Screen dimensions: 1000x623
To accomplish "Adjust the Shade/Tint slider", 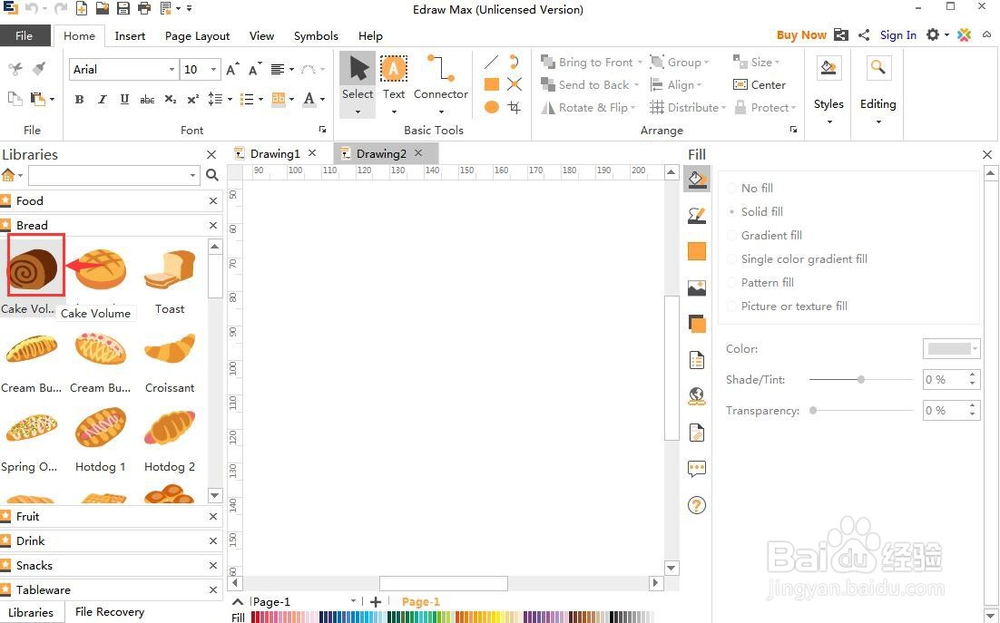I will 860,379.
